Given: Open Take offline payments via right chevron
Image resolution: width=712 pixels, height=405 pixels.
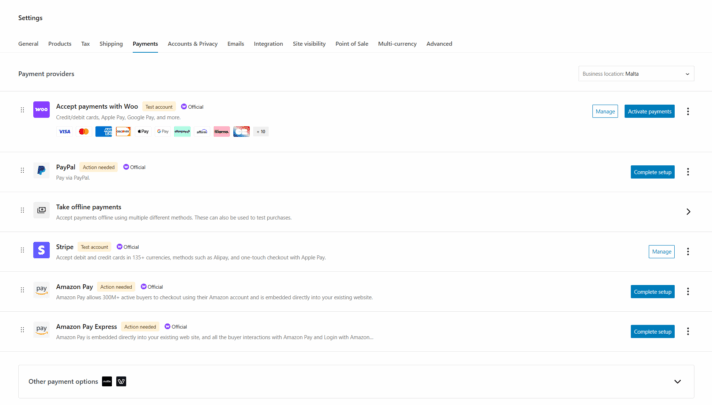Looking at the screenshot, I should click(x=688, y=212).
